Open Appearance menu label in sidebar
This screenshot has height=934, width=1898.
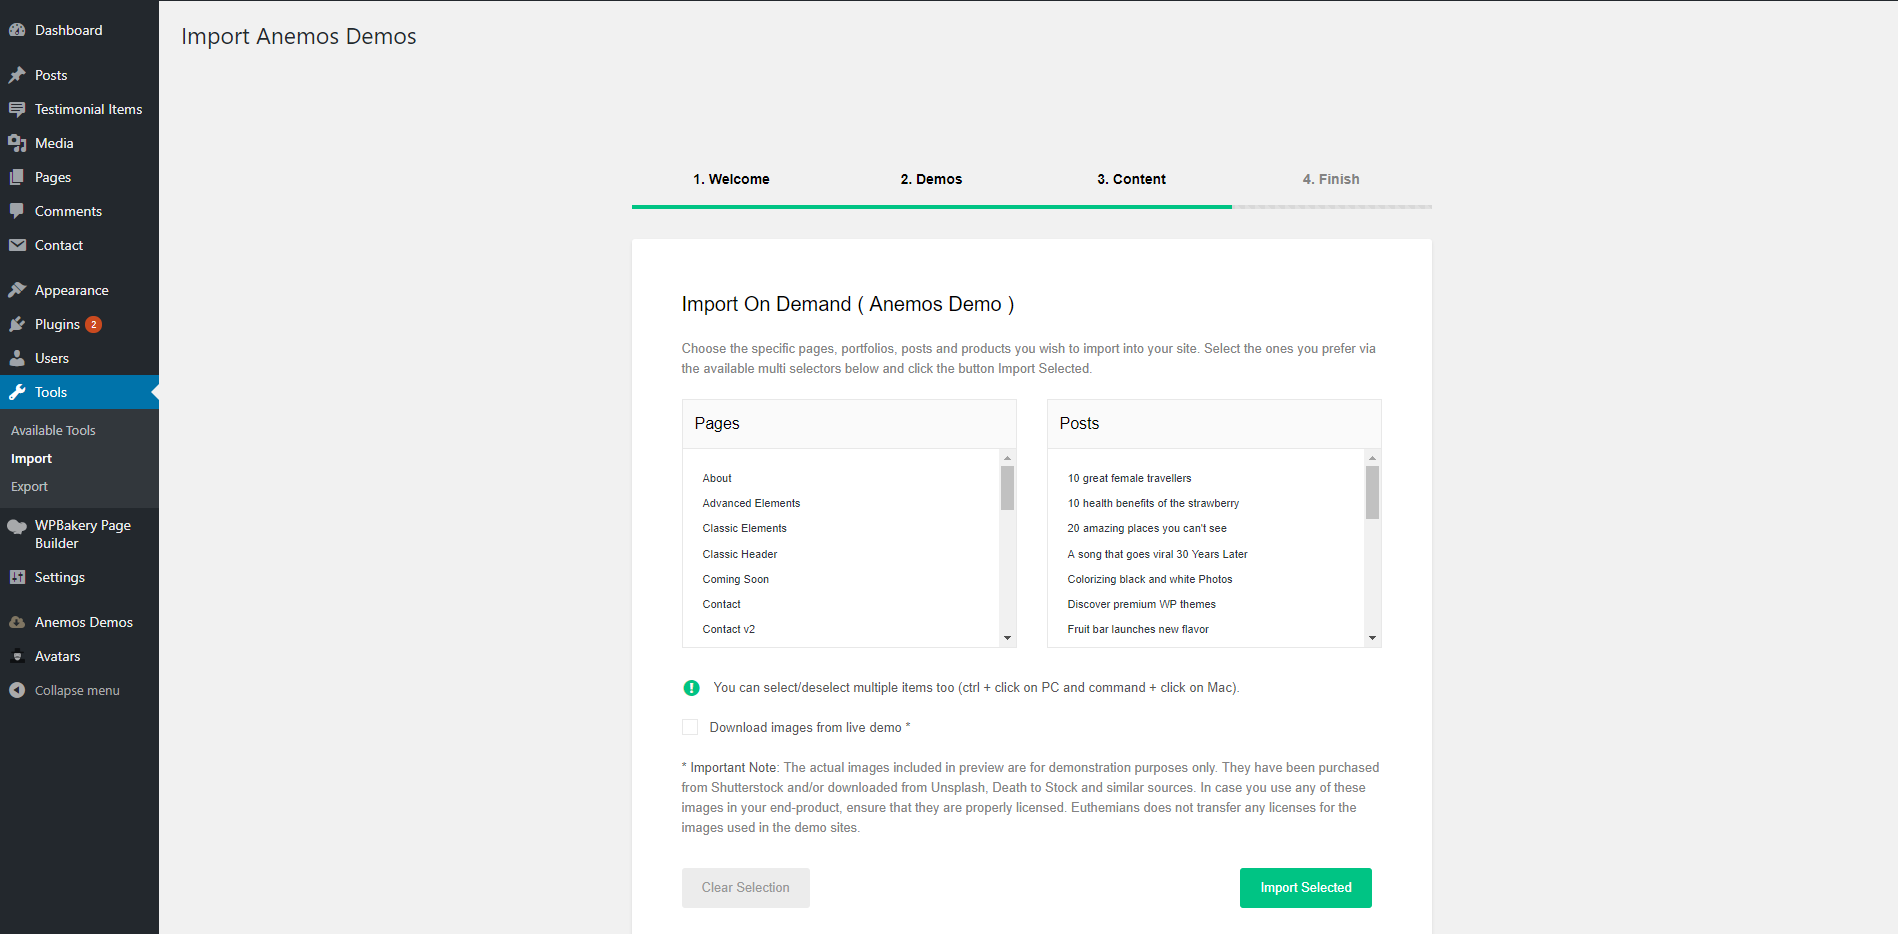click(71, 290)
